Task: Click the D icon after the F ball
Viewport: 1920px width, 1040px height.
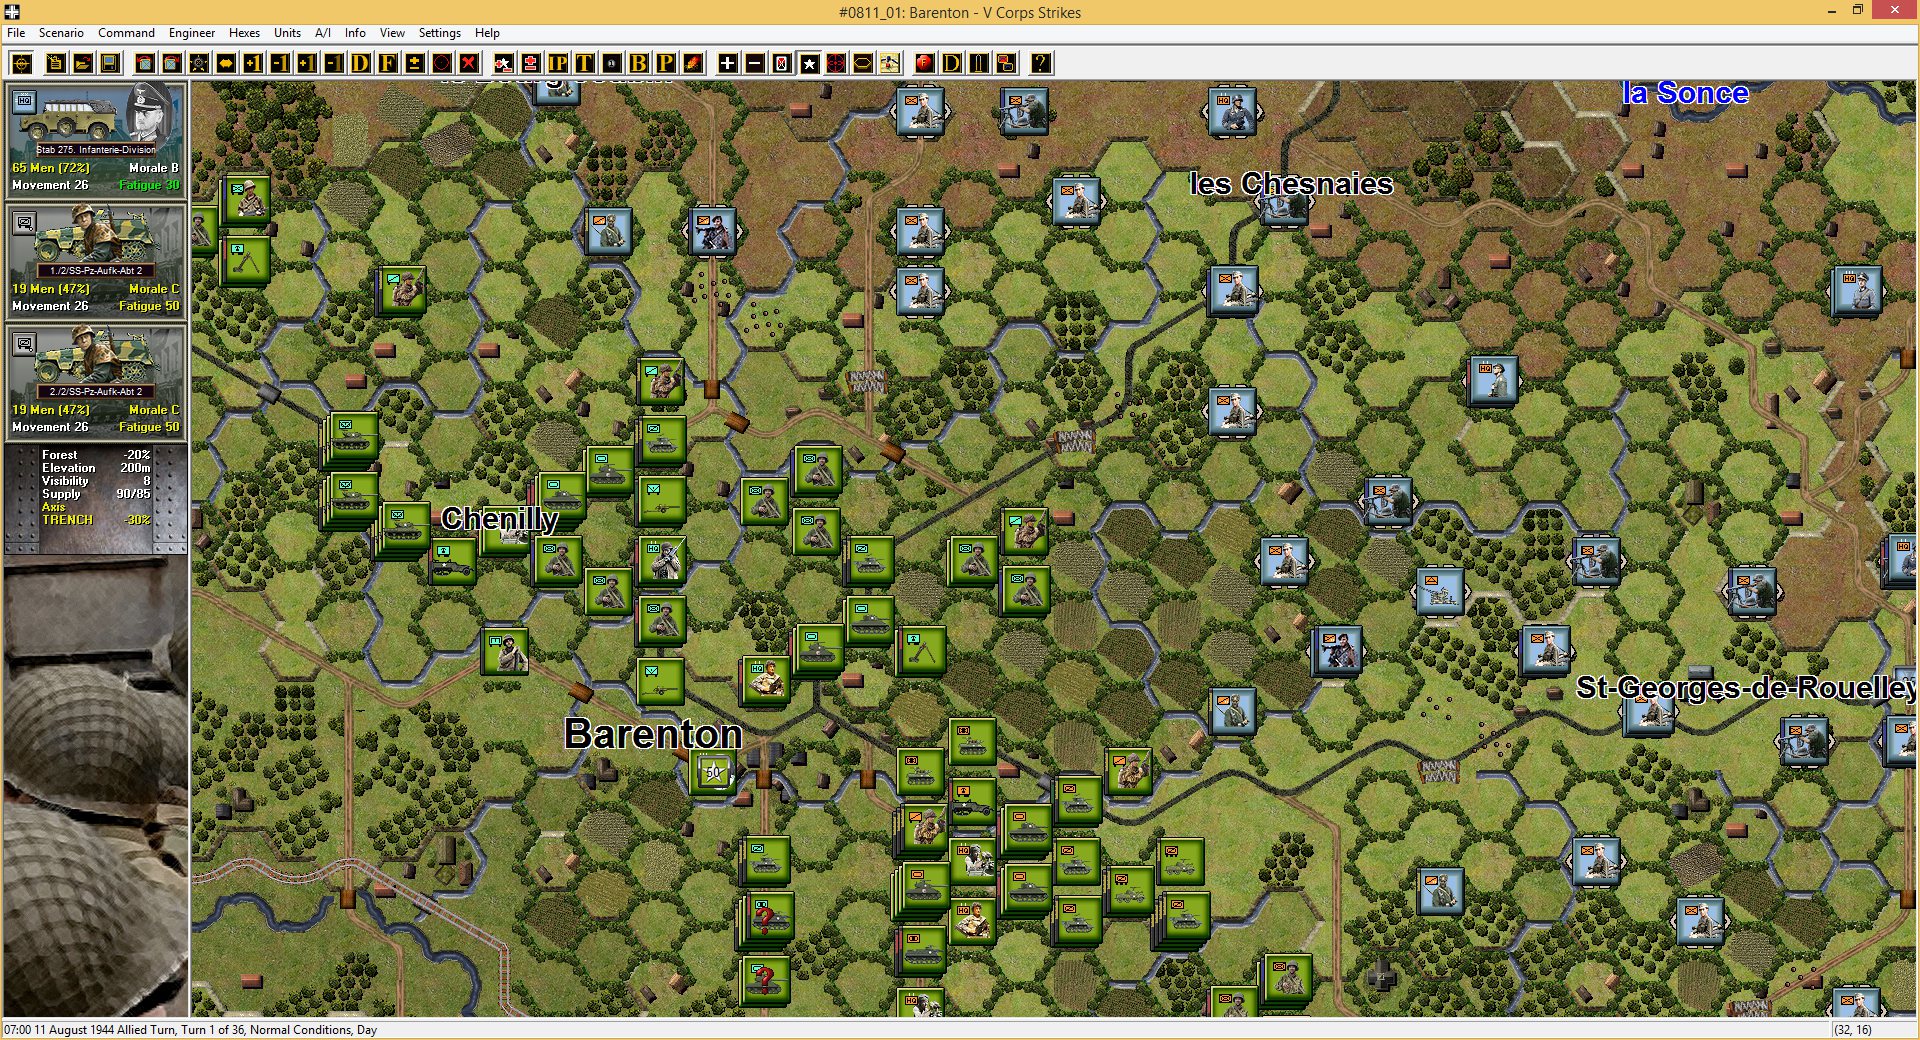Action: pos(952,63)
